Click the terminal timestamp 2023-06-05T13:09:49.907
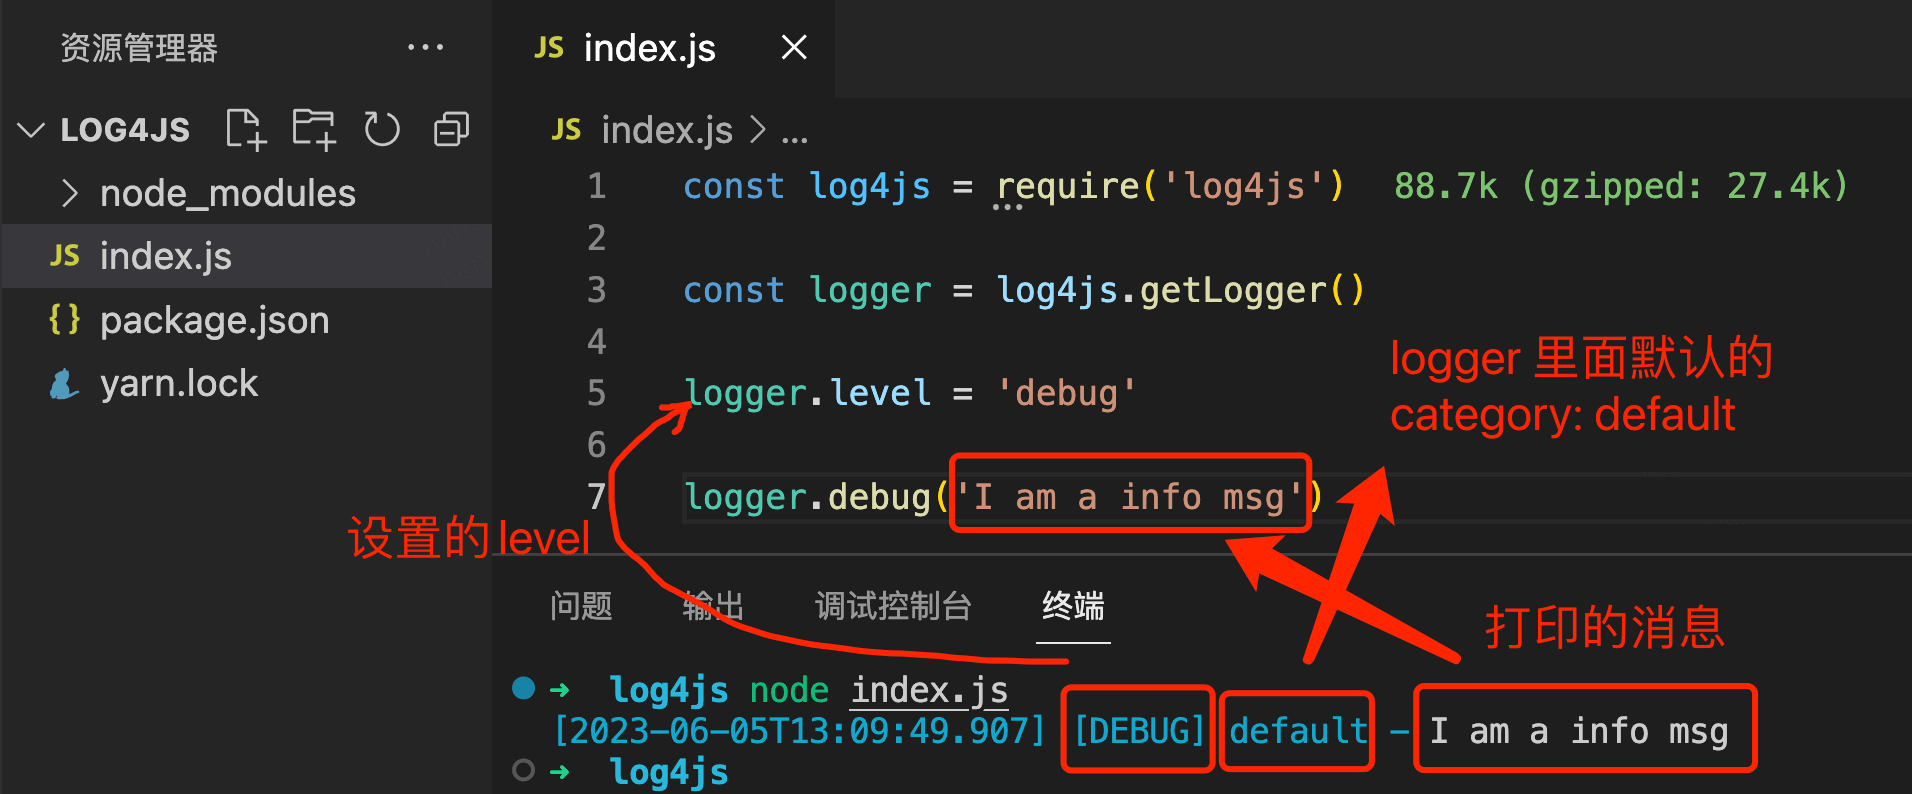This screenshot has height=794, width=1912. tap(799, 731)
